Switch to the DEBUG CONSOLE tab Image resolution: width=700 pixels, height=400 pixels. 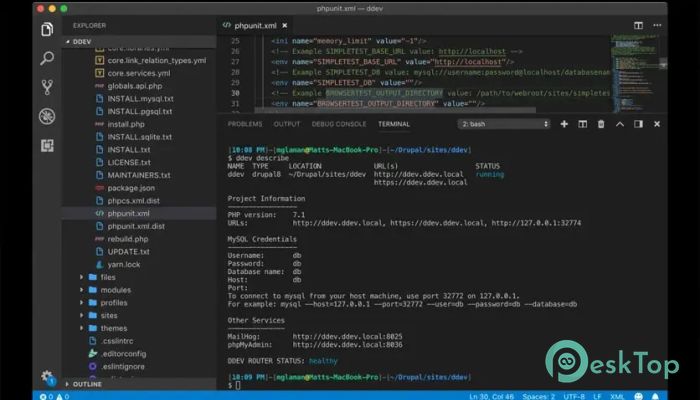click(x=339, y=124)
